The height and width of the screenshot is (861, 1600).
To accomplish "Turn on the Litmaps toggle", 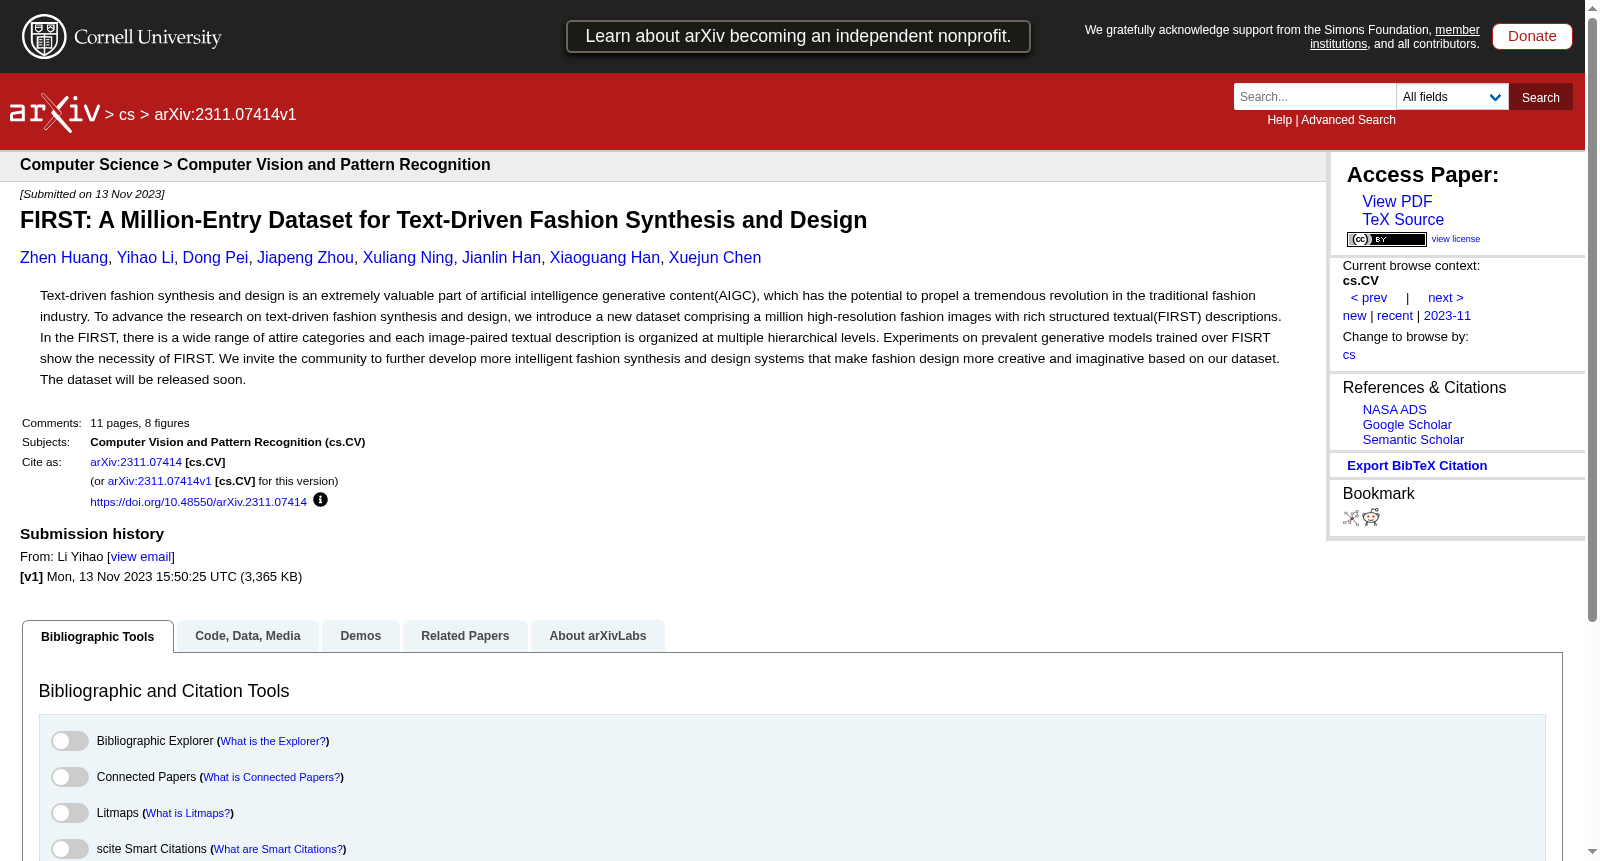I will click(x=70, y=813).
